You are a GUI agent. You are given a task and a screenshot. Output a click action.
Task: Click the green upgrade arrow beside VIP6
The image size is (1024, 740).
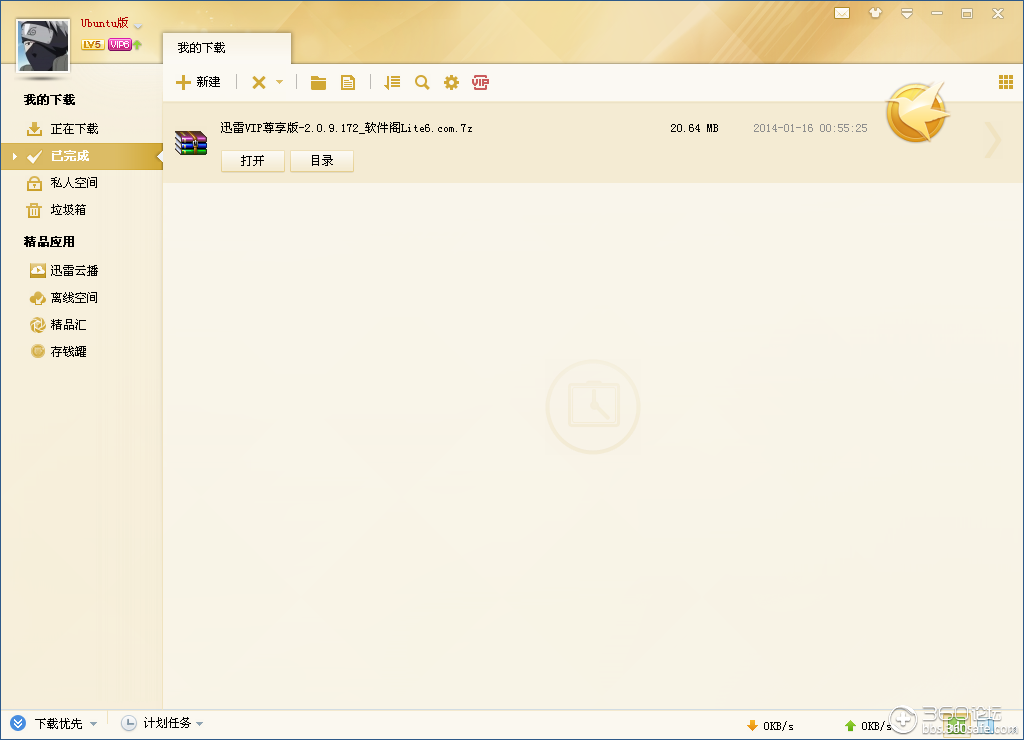coord(138,44)
